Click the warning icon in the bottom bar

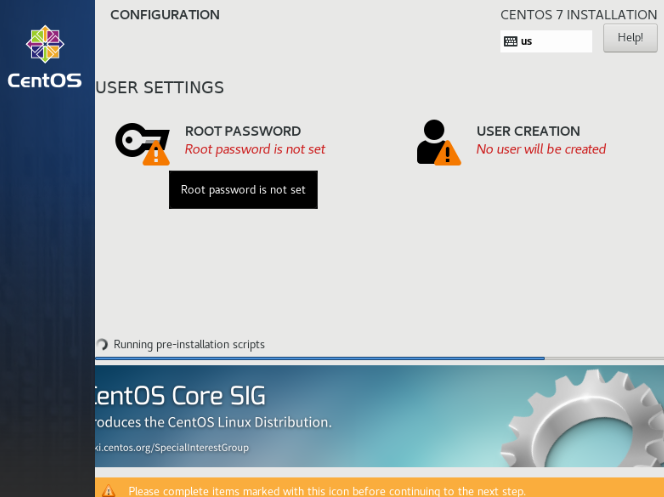[x=109, y=490]
